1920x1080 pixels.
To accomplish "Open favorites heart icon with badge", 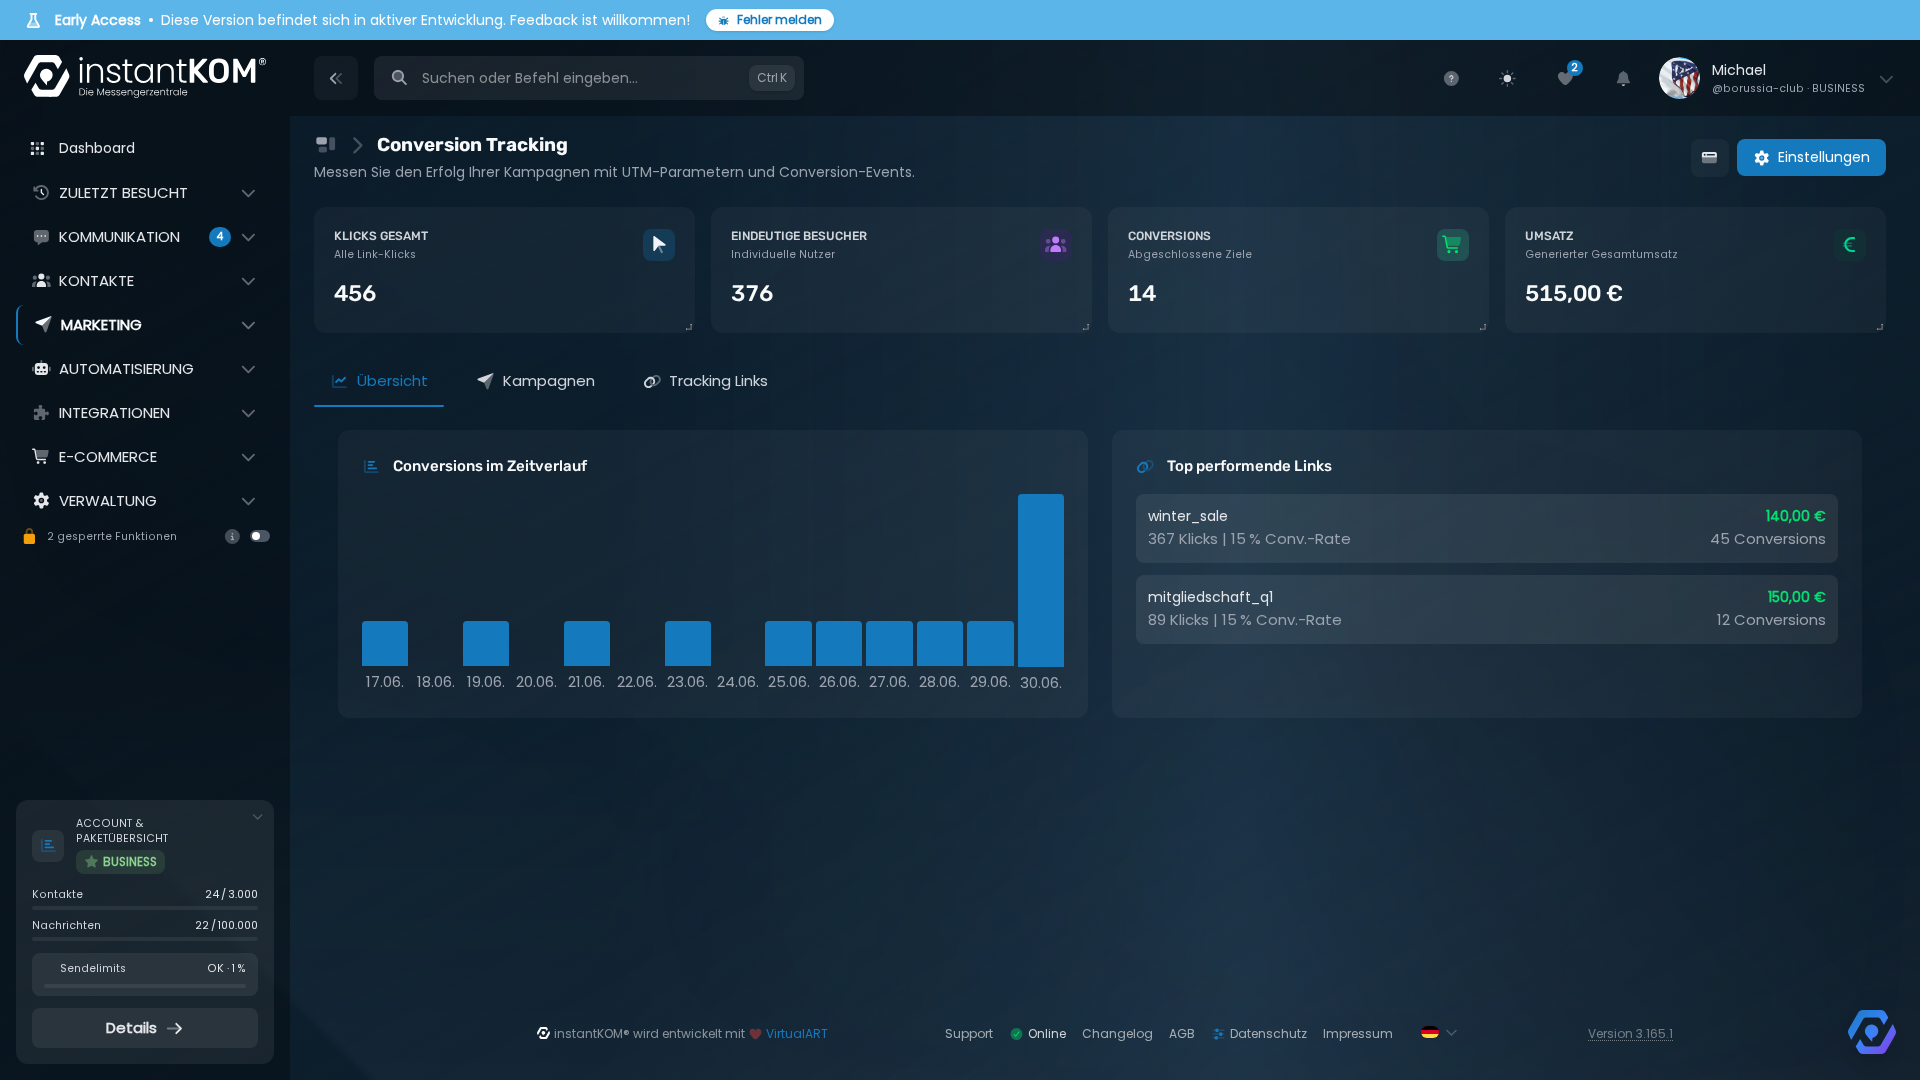I will [1566, 77].
